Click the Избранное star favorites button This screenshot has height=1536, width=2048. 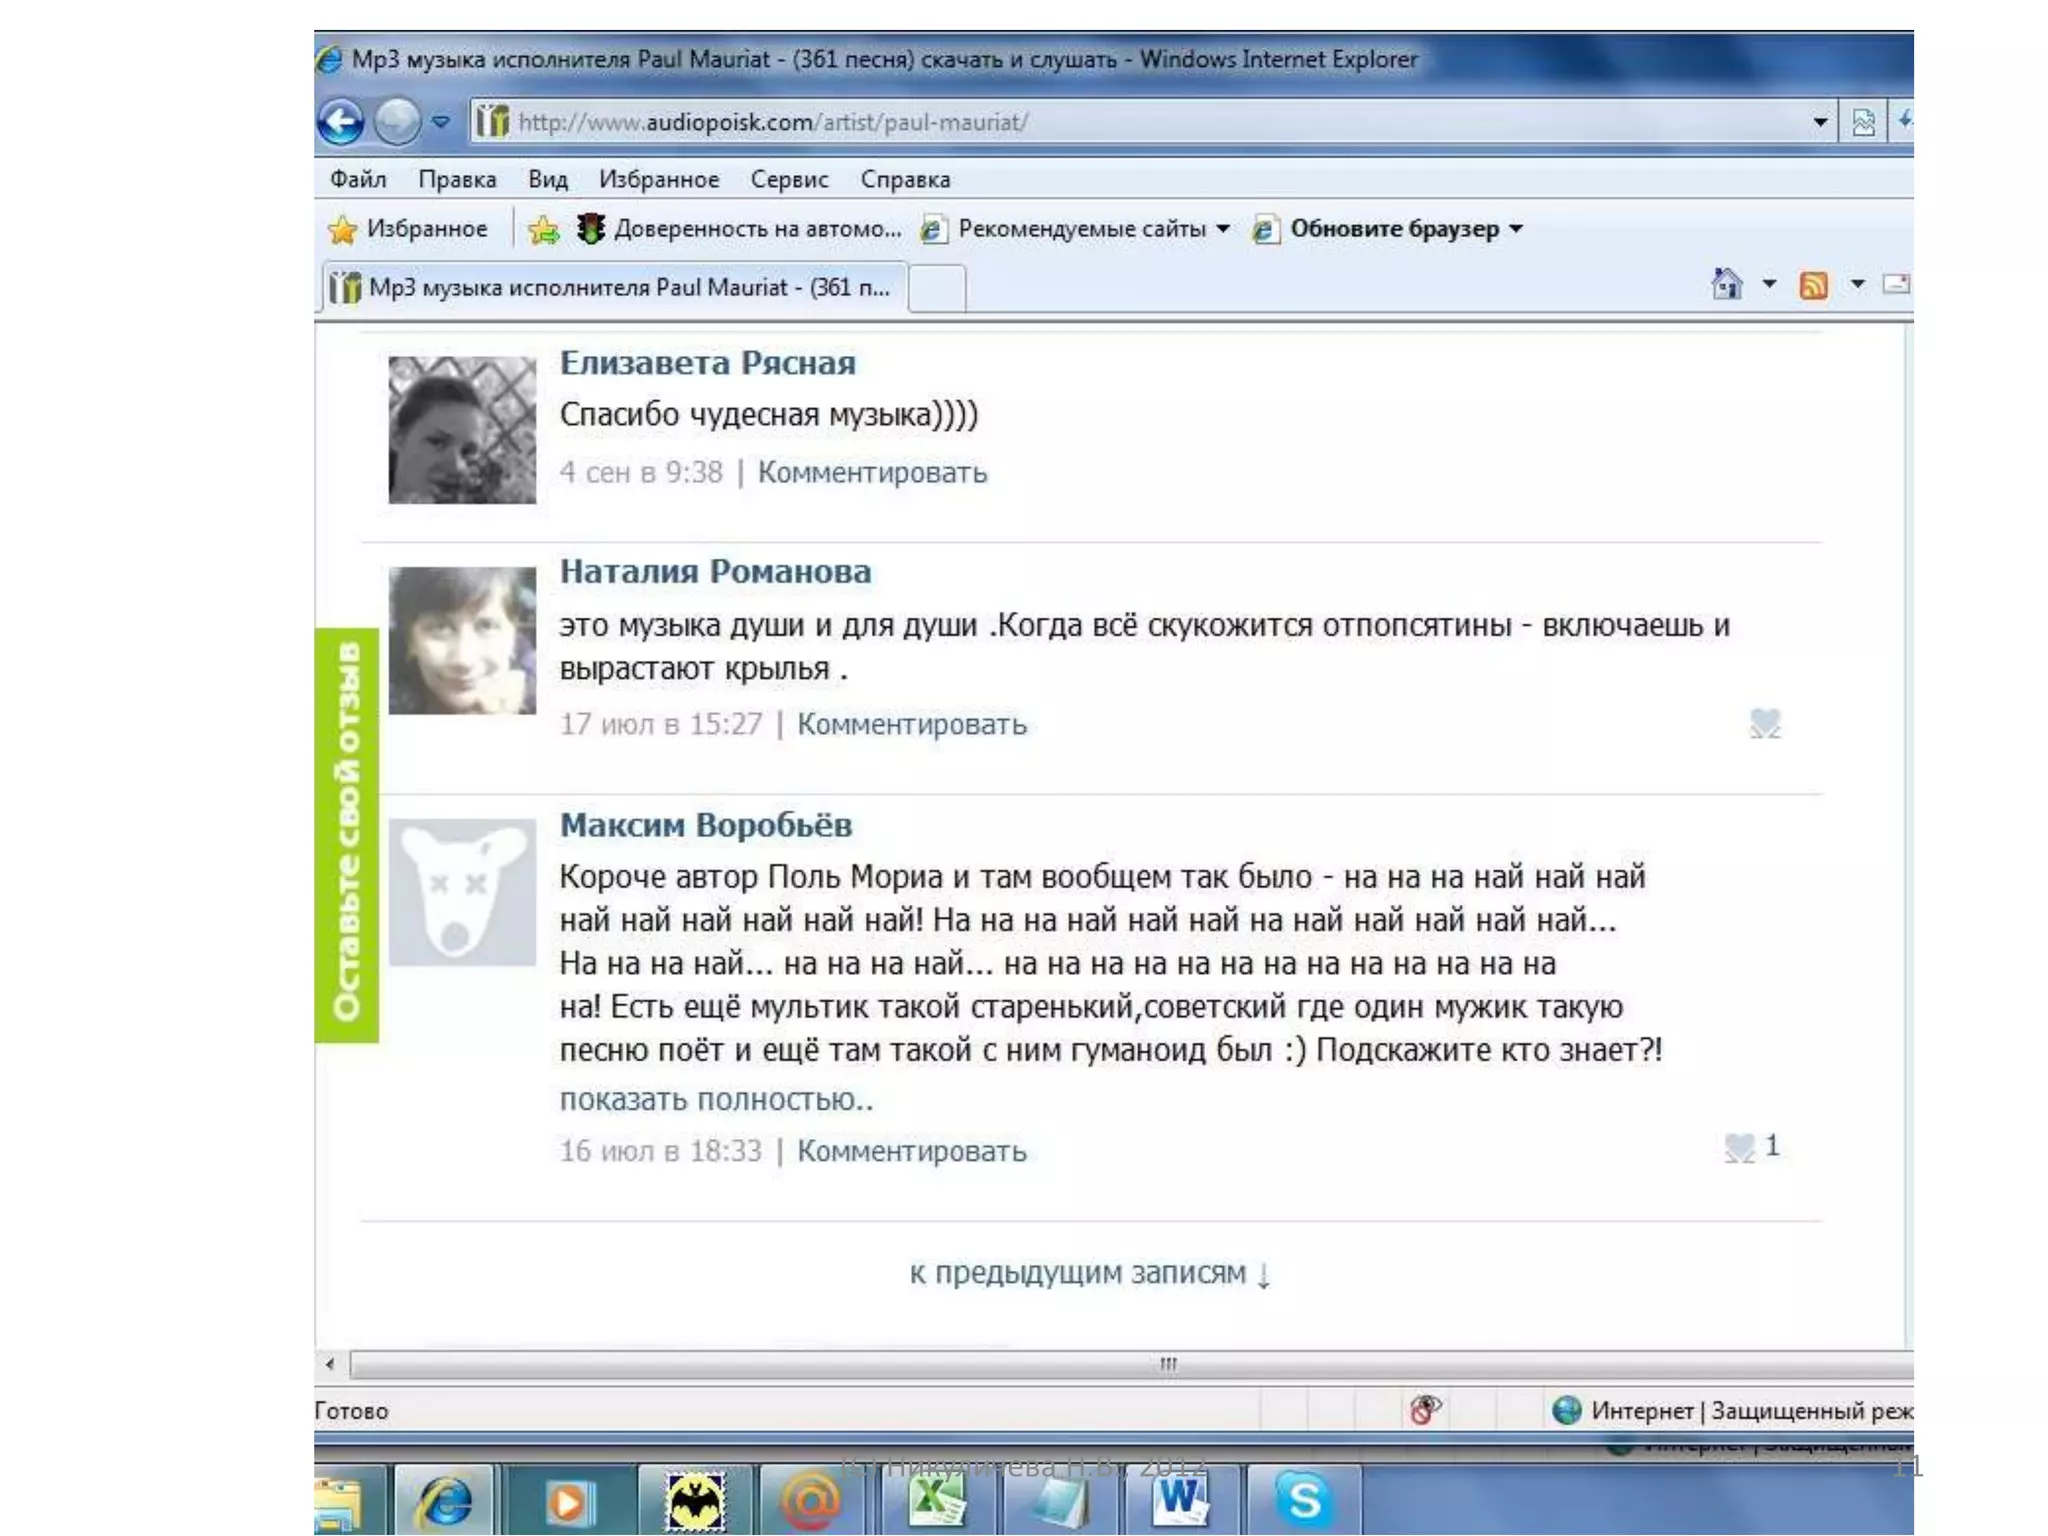click(408, 229)
